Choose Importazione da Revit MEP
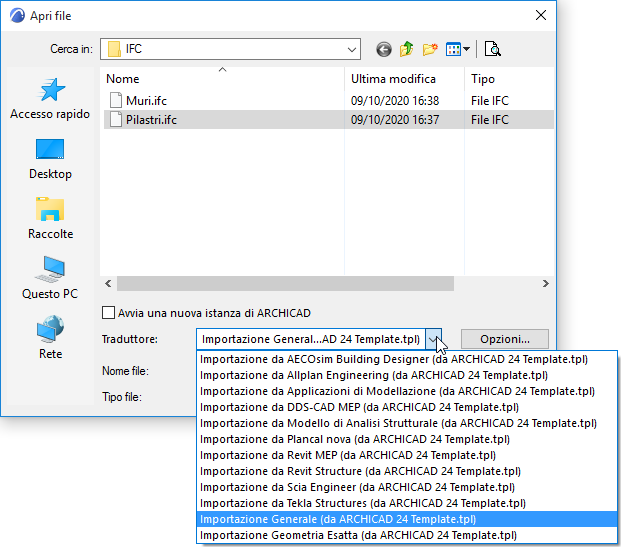621x547 pixels. 407,455
